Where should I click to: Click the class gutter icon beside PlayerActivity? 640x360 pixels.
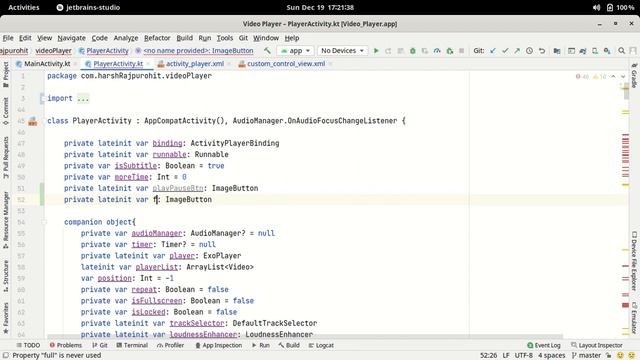(33, 121)
